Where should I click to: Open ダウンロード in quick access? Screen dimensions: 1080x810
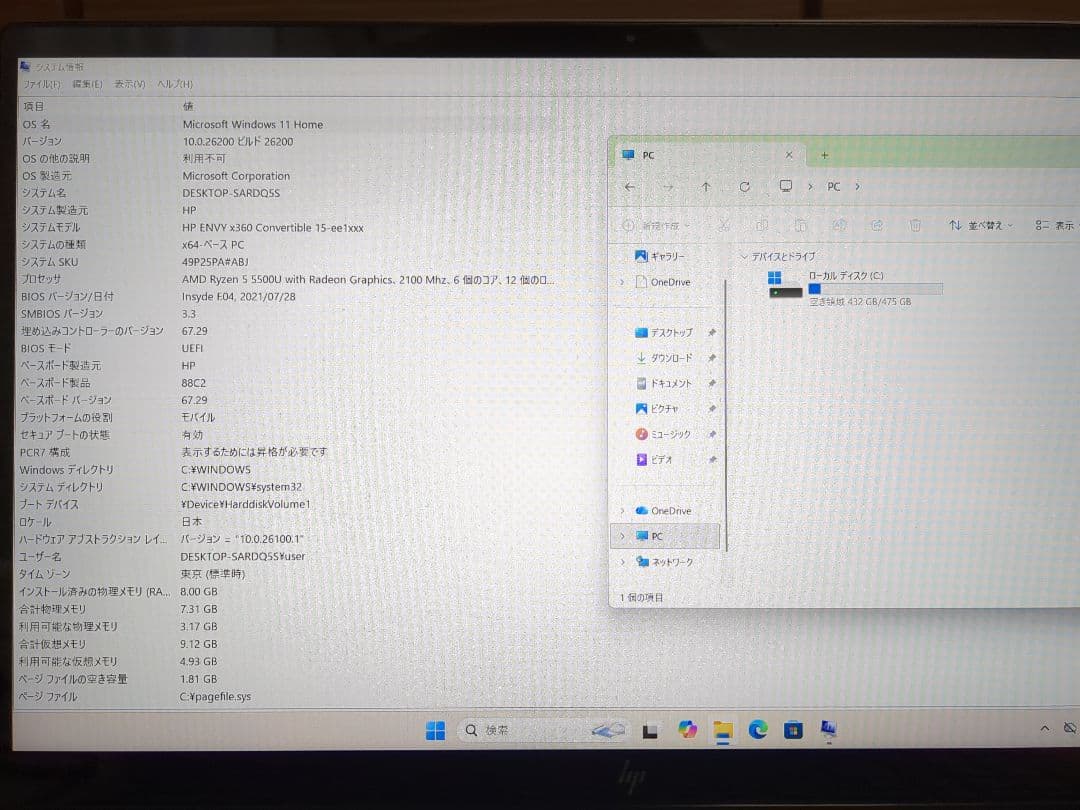click(663, 358)
